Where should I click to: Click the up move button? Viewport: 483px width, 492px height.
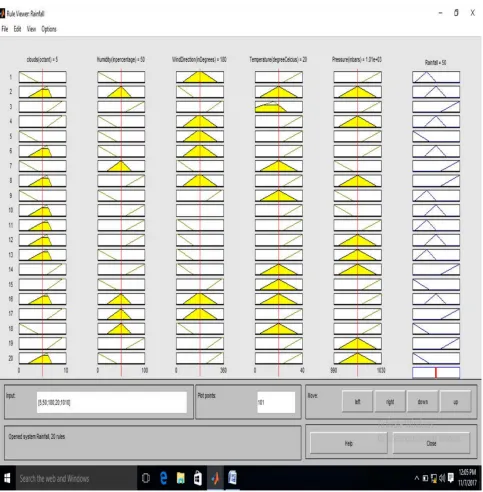pos(456,402)
